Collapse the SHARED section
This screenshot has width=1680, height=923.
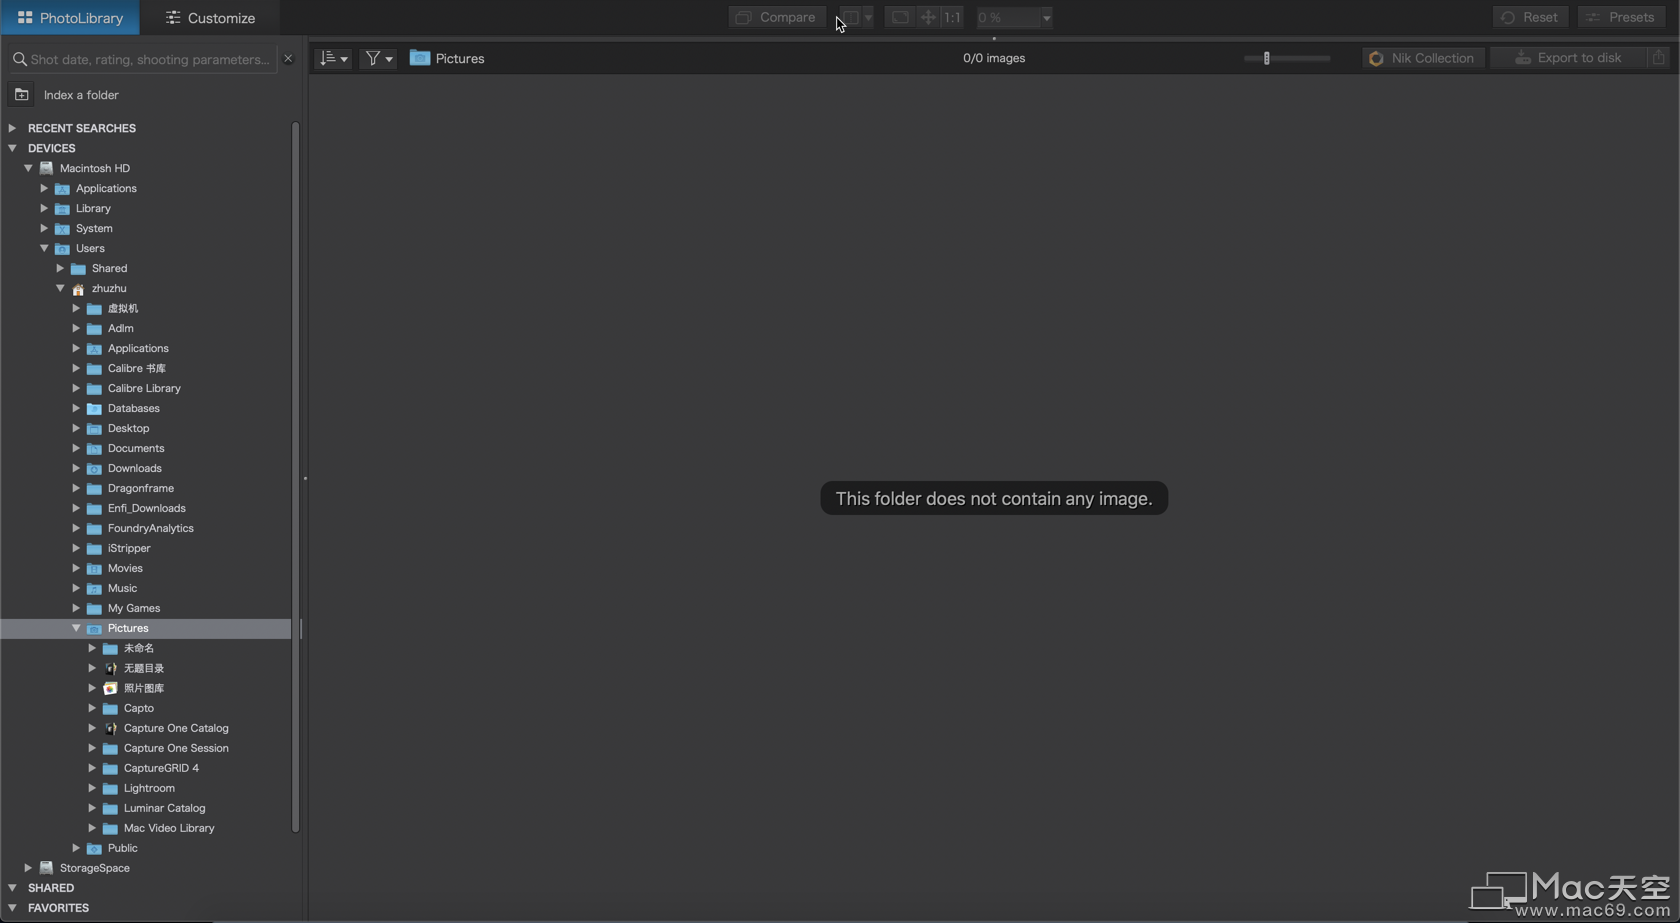pos(12,888)
